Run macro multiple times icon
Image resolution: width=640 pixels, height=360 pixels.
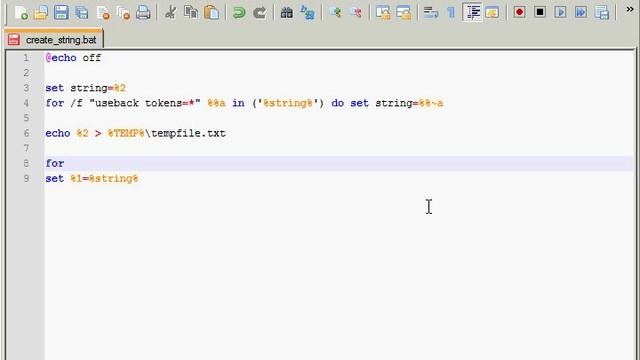(x=581, y=13)
